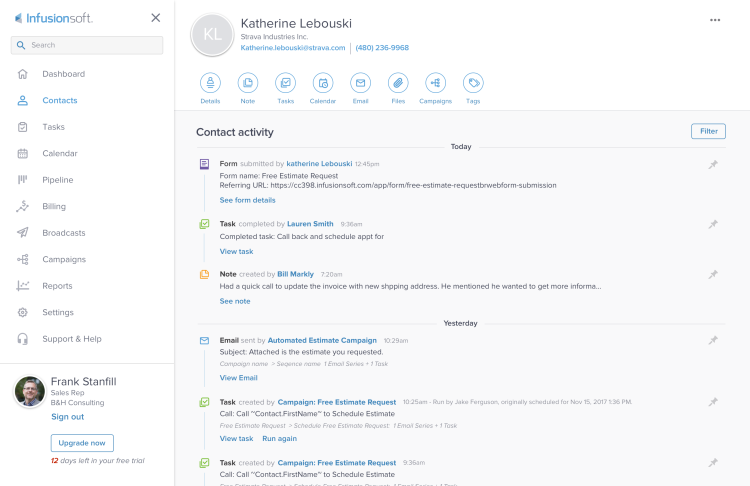Screen dimensions: 750x486
Task: Open the Details contact action icon
Action: [x=210, y=83]
